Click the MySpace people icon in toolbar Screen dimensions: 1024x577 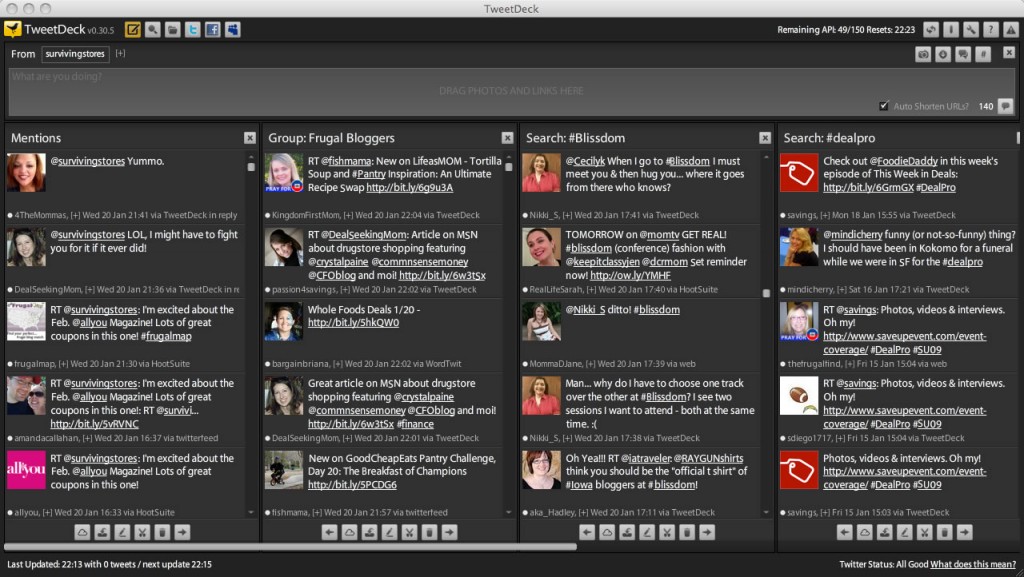[x=232, y=29]
